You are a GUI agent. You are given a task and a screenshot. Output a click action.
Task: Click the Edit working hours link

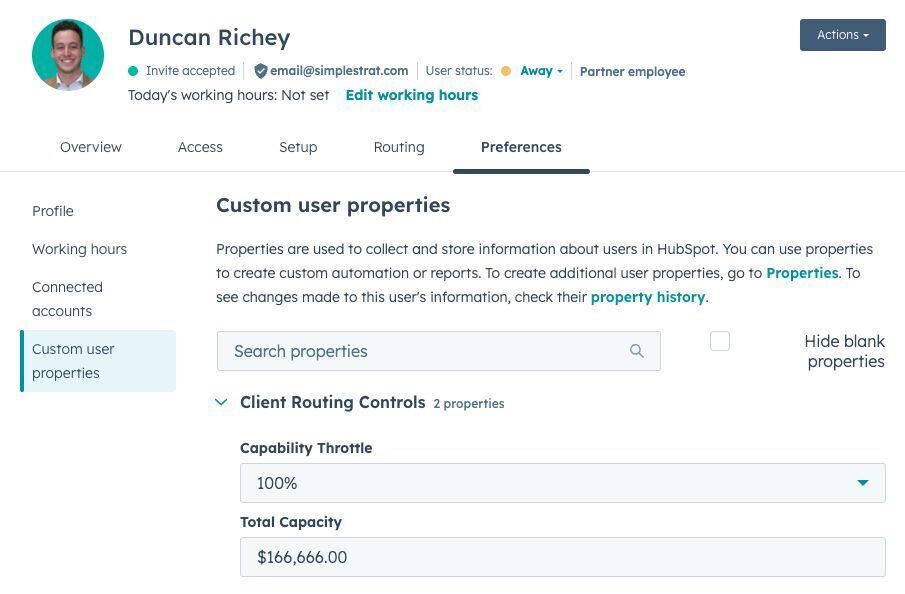click(x=411, y=95)
